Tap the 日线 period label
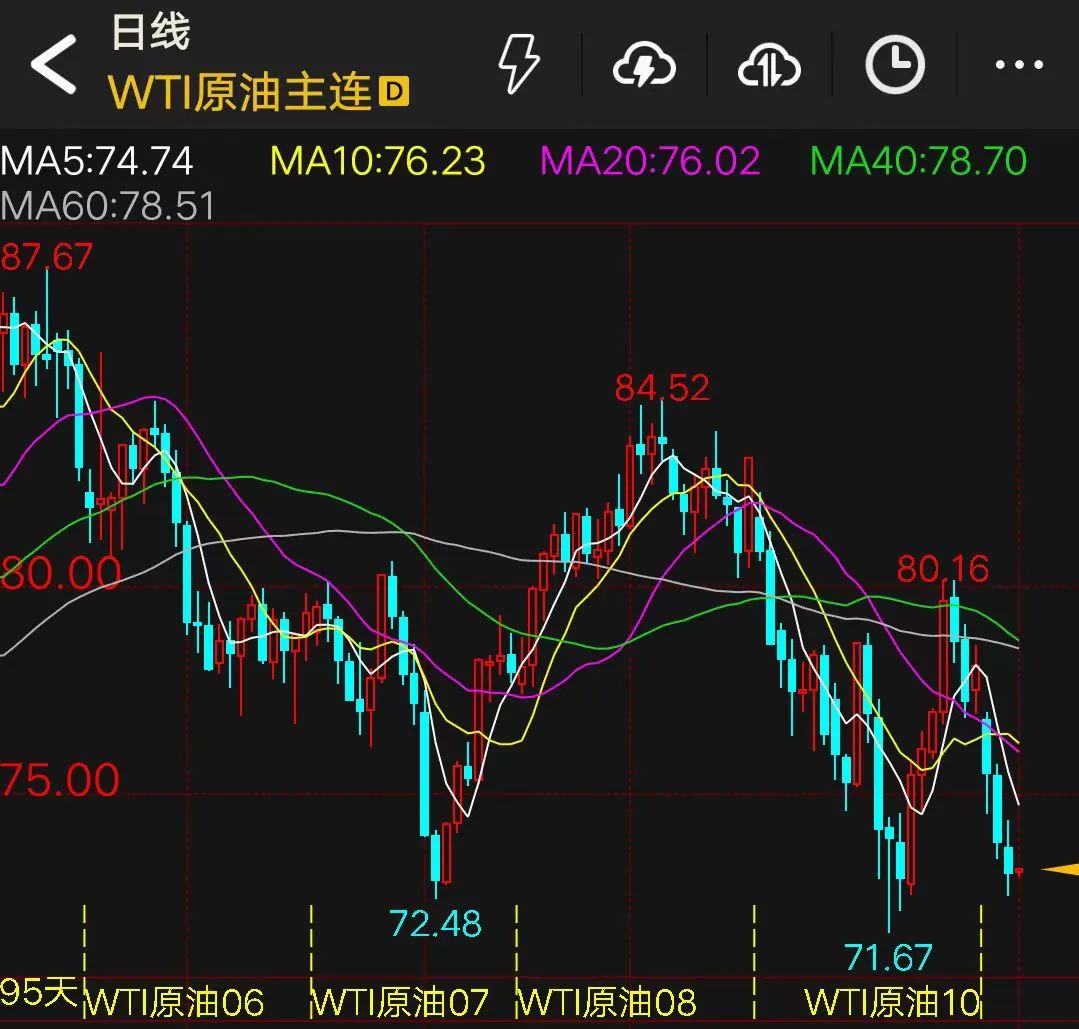This screenshot has height=1029, width=1079. tap(151, 32)
